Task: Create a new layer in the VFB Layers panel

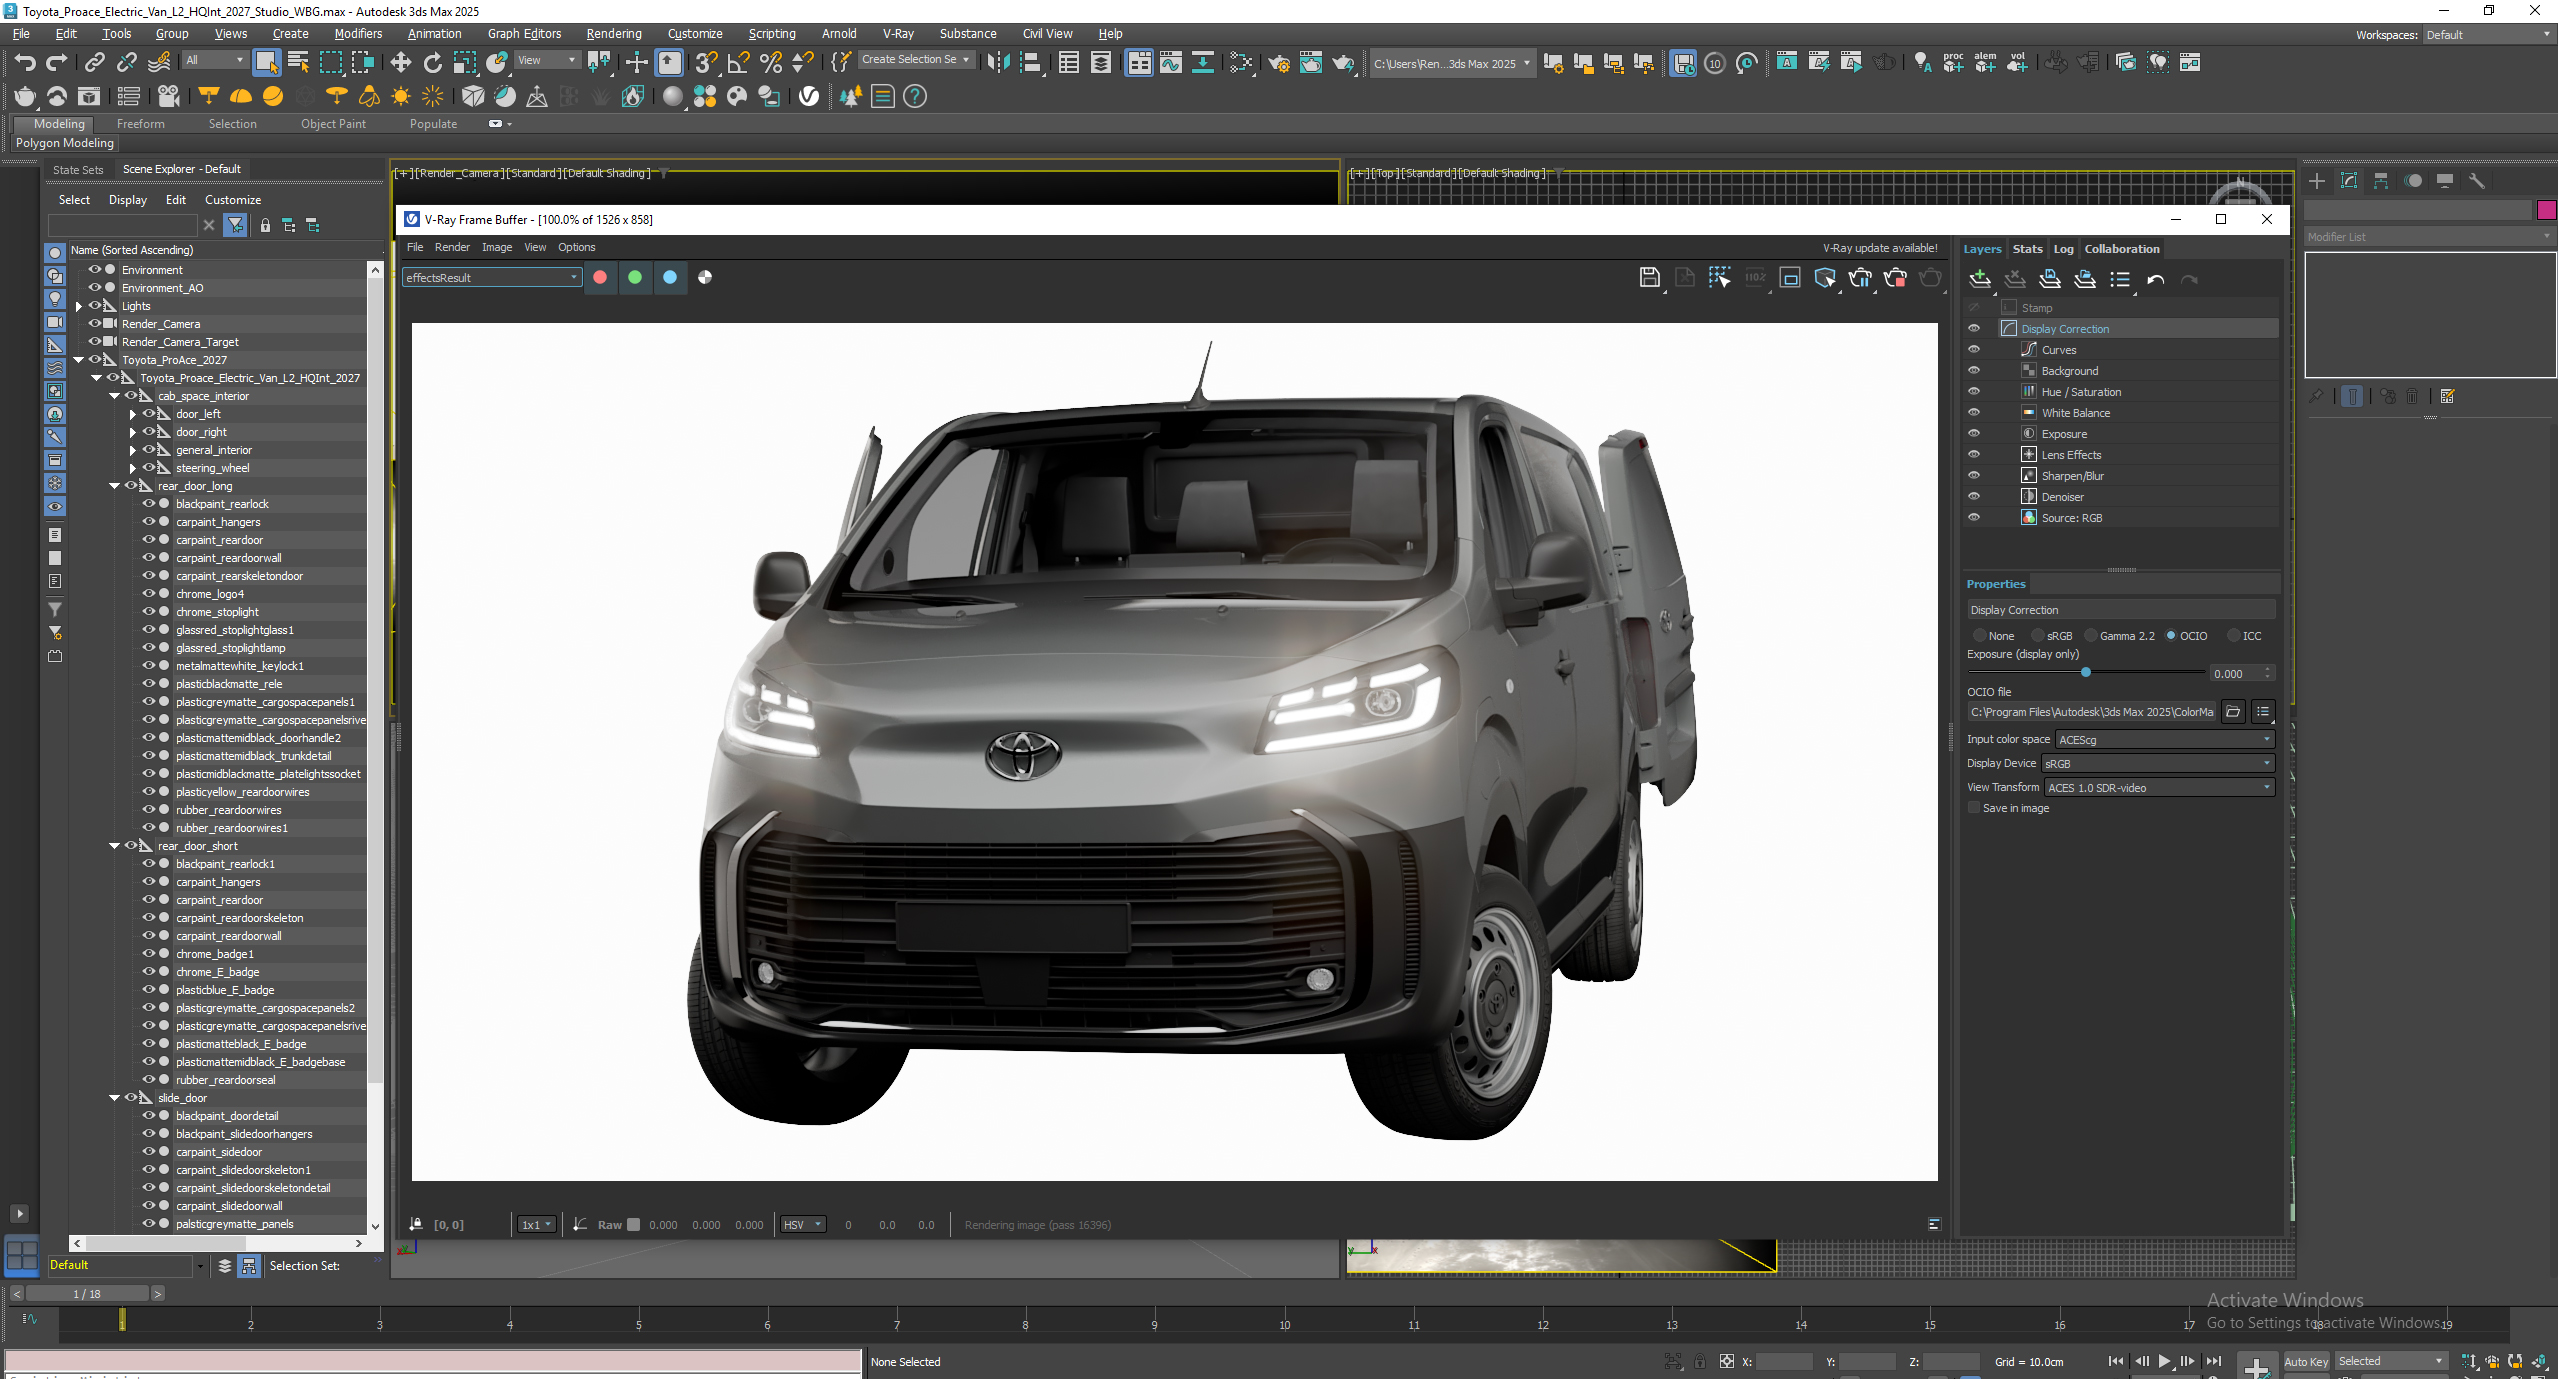Action: (1979, 280)
